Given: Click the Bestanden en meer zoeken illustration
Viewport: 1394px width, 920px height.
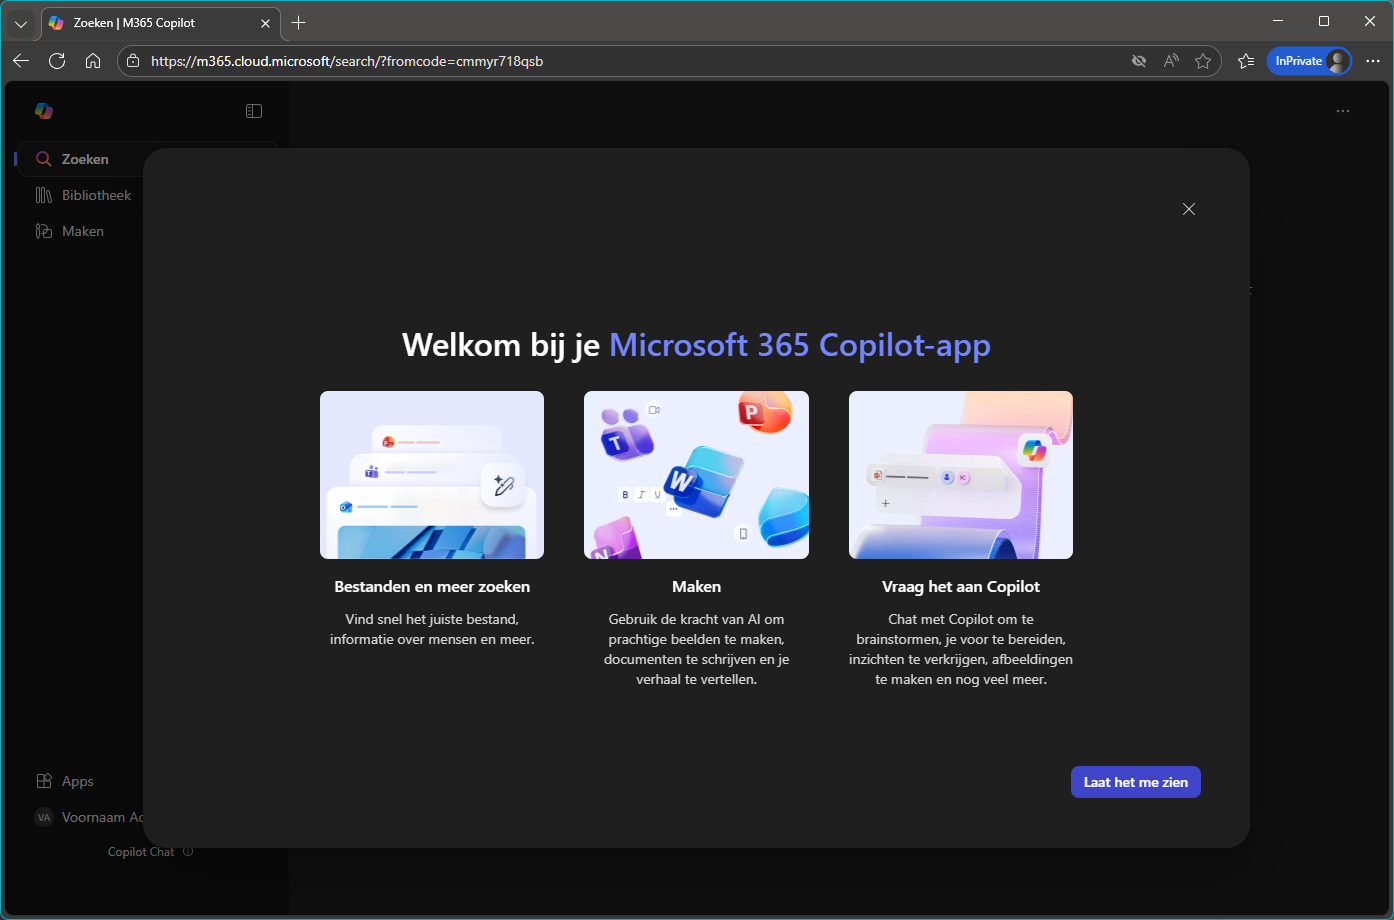Looking at the screenshot, I should click(432, 475).
